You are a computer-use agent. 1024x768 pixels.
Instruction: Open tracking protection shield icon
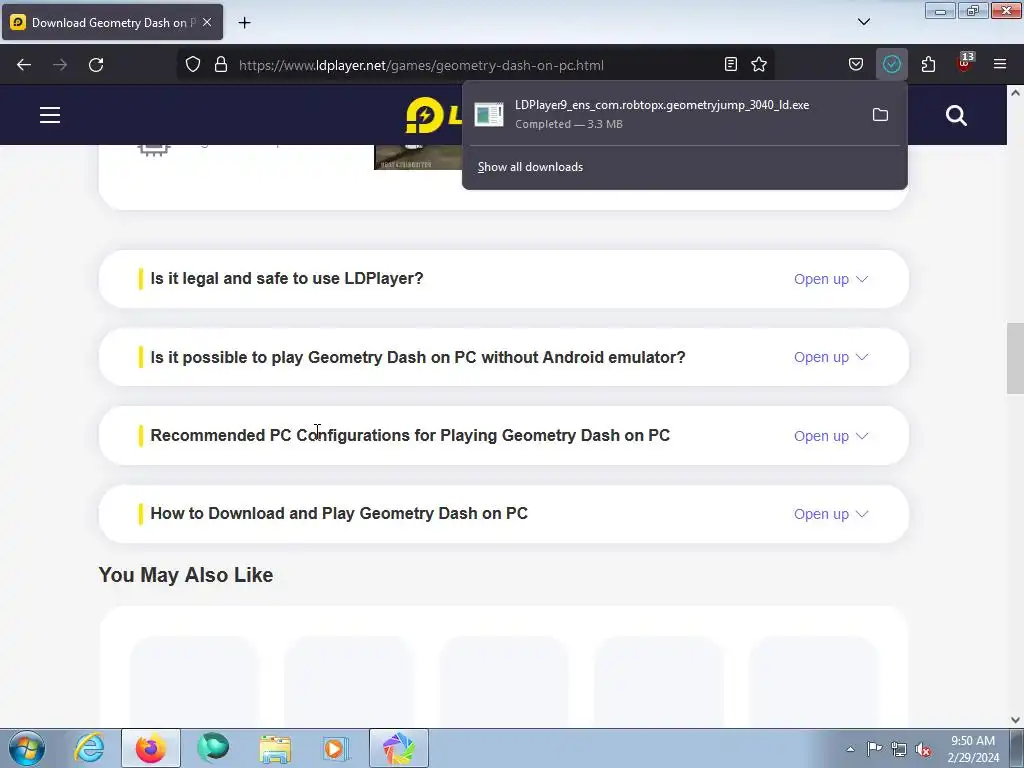(193, 65)
